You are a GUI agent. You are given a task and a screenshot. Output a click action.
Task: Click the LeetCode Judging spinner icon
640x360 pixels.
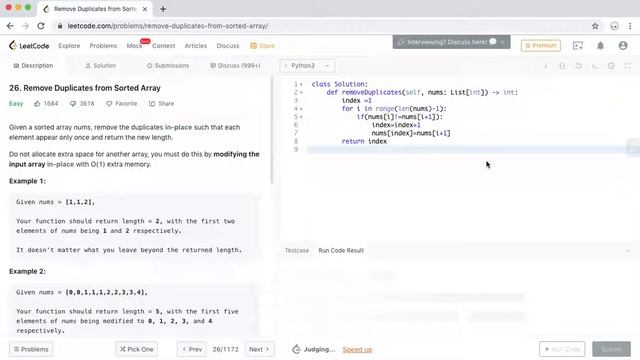click(x=296, y=349)
